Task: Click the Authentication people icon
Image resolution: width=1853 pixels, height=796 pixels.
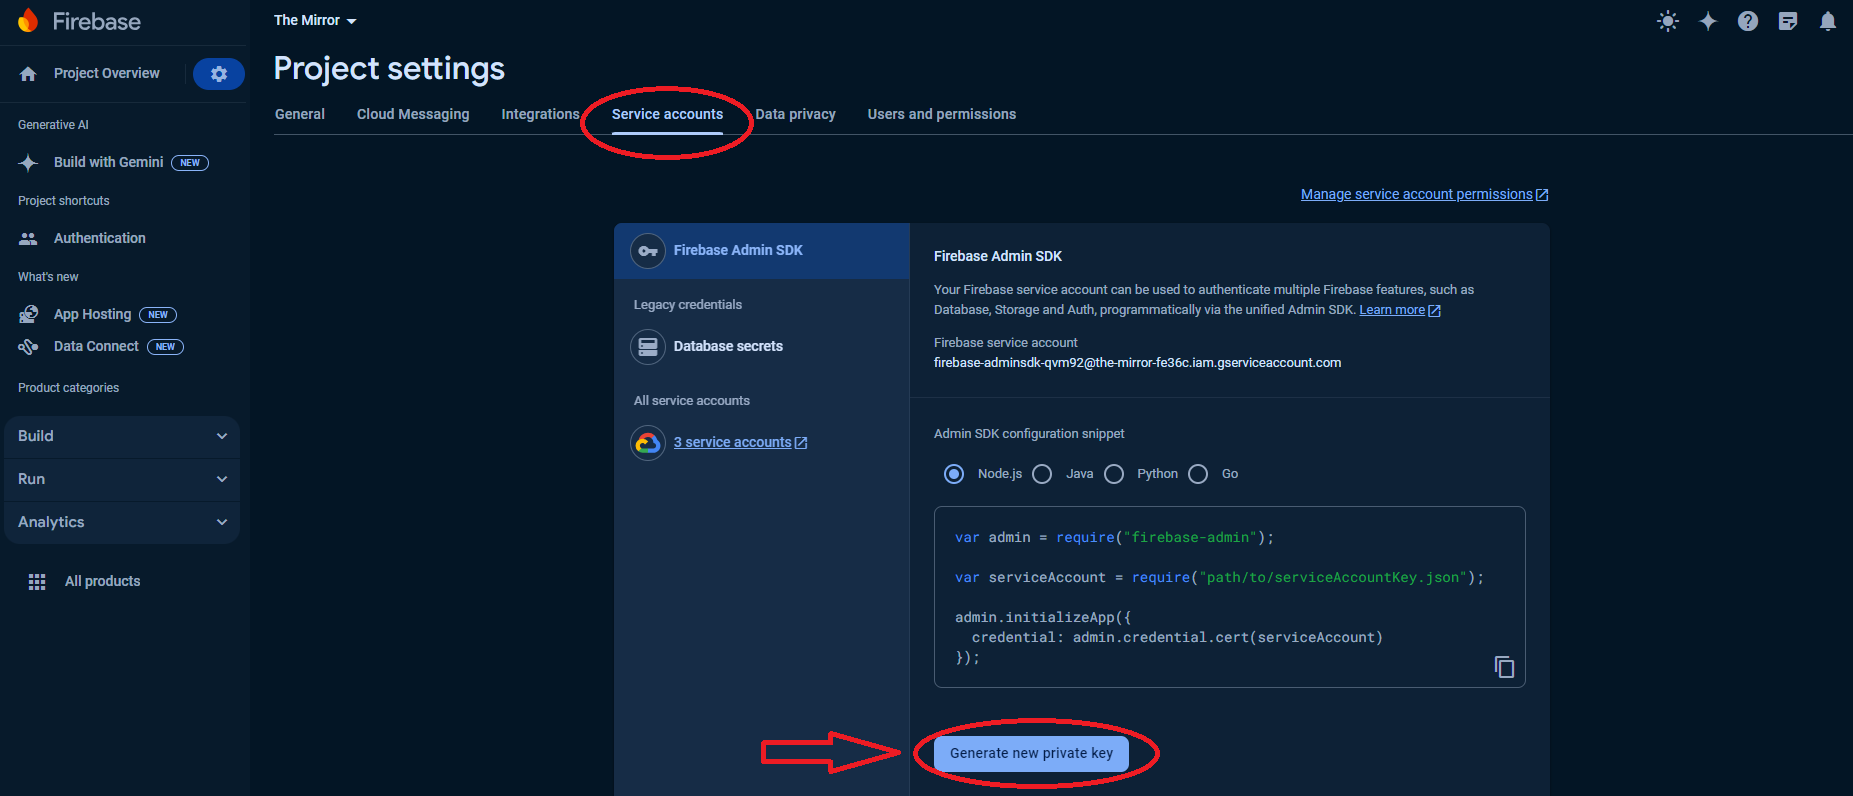Action: coord(28,238)
